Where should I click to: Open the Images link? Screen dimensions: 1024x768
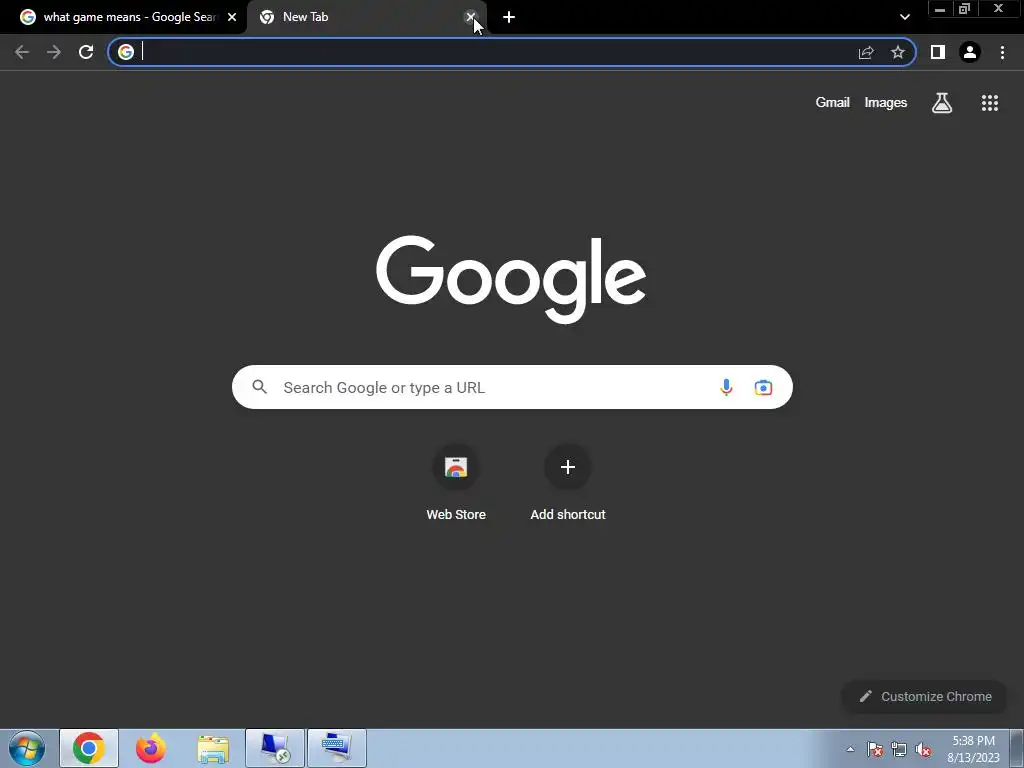point(886,103)
